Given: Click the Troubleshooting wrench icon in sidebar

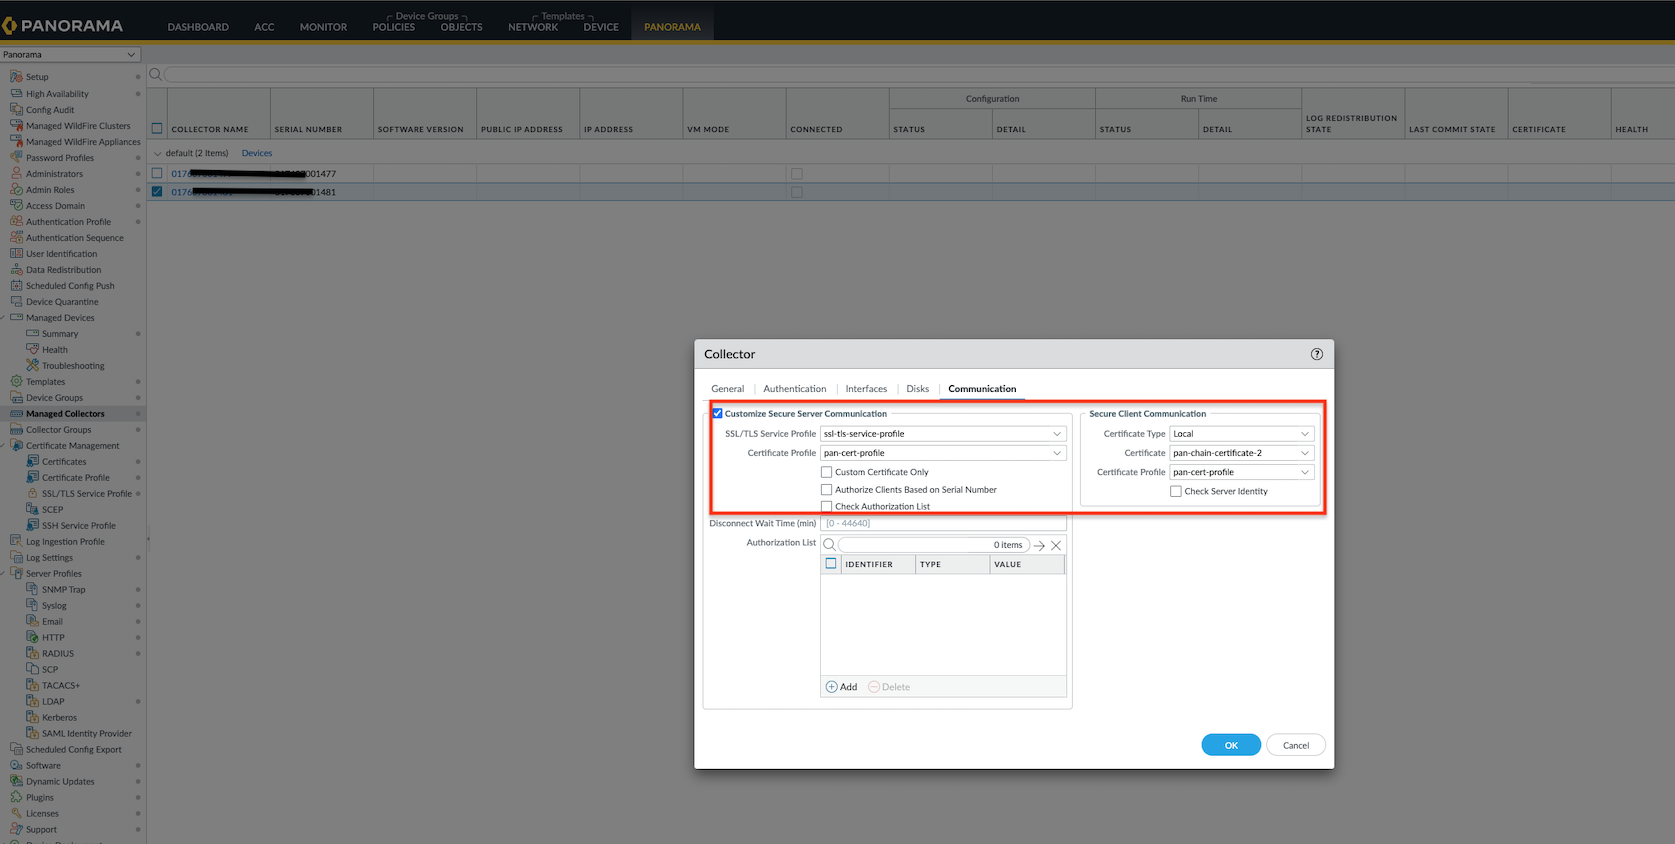Looking at the screenshot, I should [x=32, y=366].
